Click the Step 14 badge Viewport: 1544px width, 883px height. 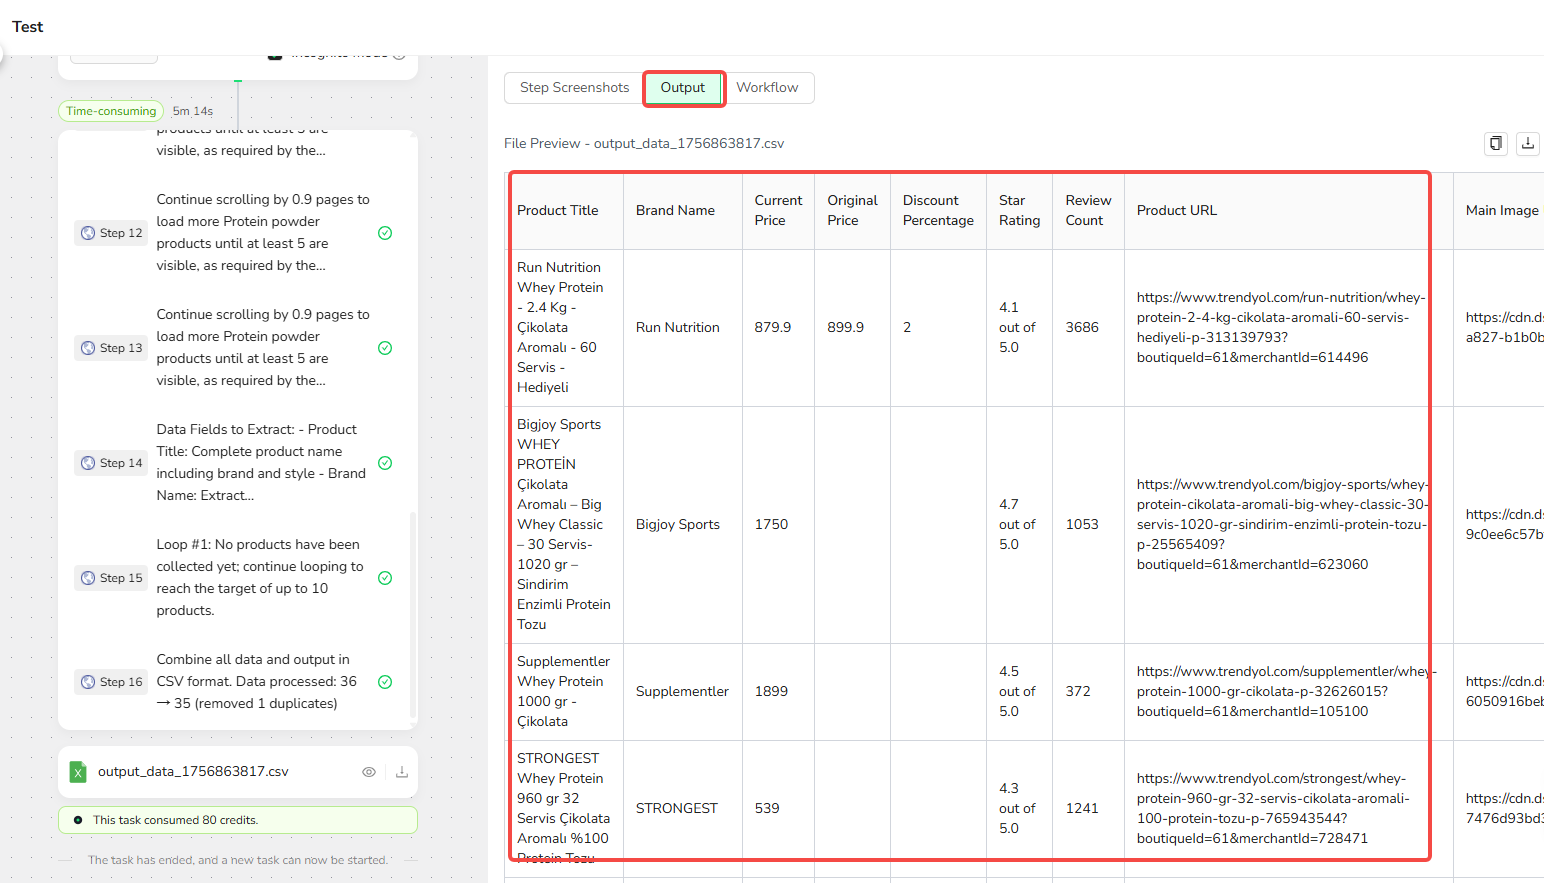111,463
